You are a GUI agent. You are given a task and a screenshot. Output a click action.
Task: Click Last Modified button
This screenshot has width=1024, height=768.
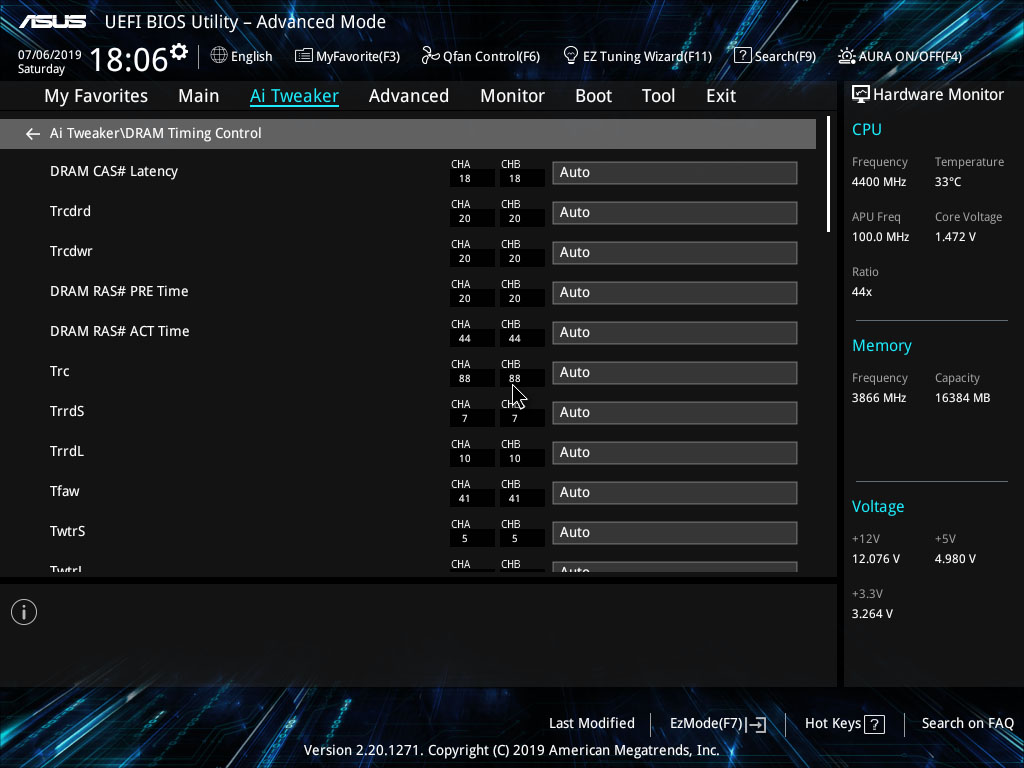(592, 724)
